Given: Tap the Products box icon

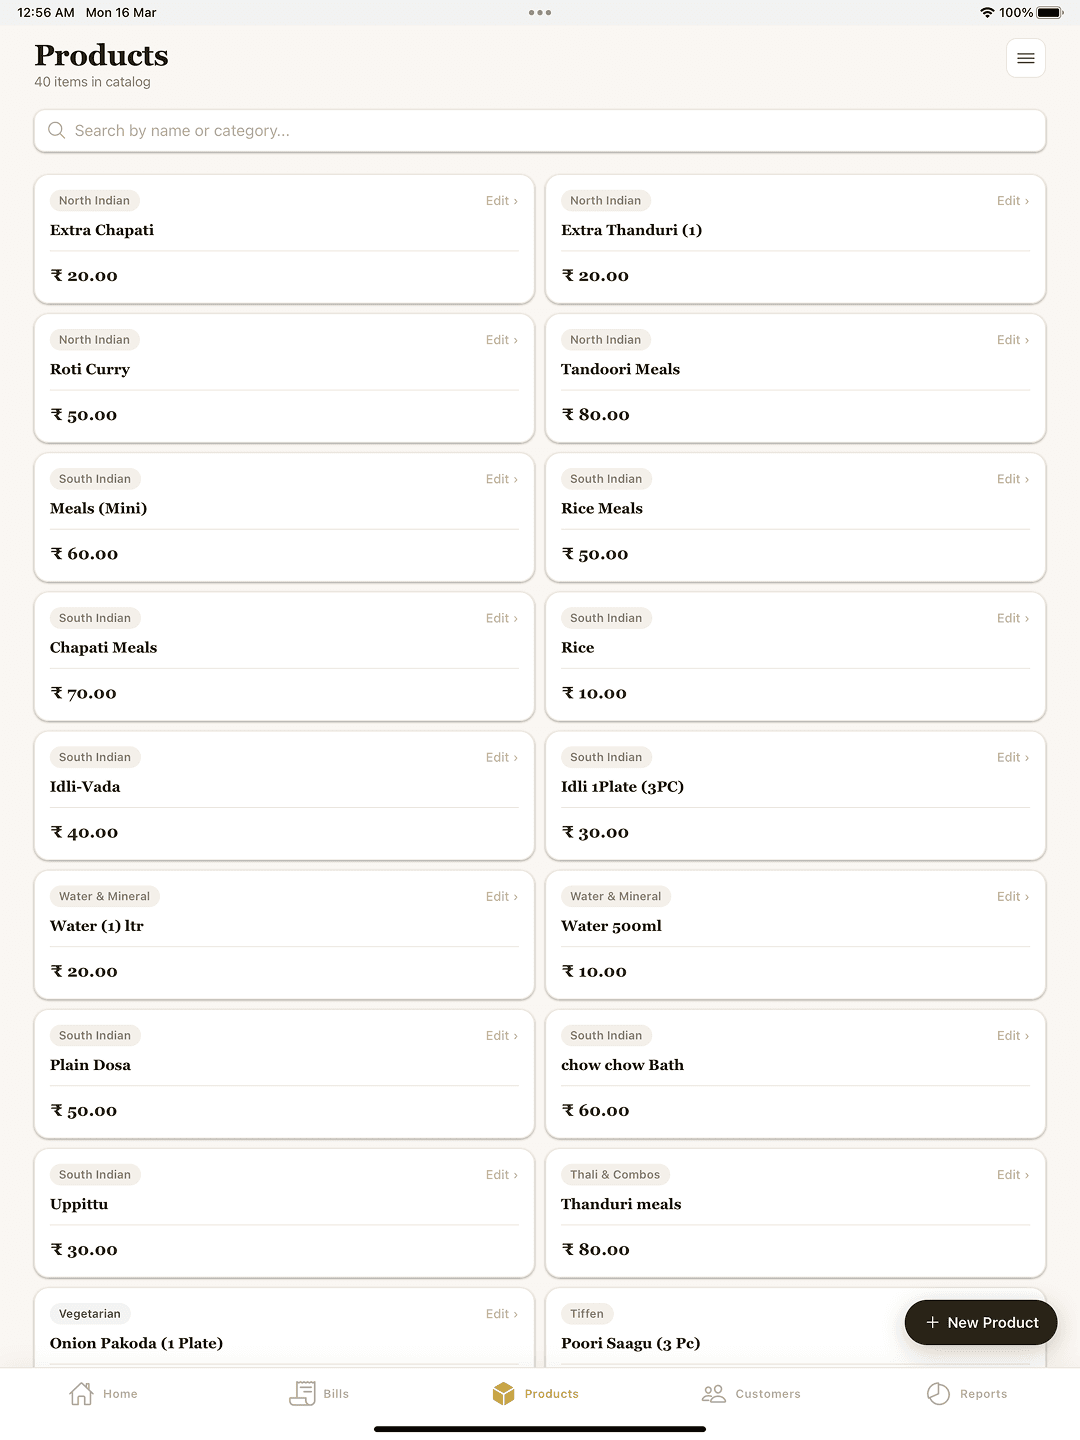Looking at the screenshot, I should click(x=503, y=1393).
